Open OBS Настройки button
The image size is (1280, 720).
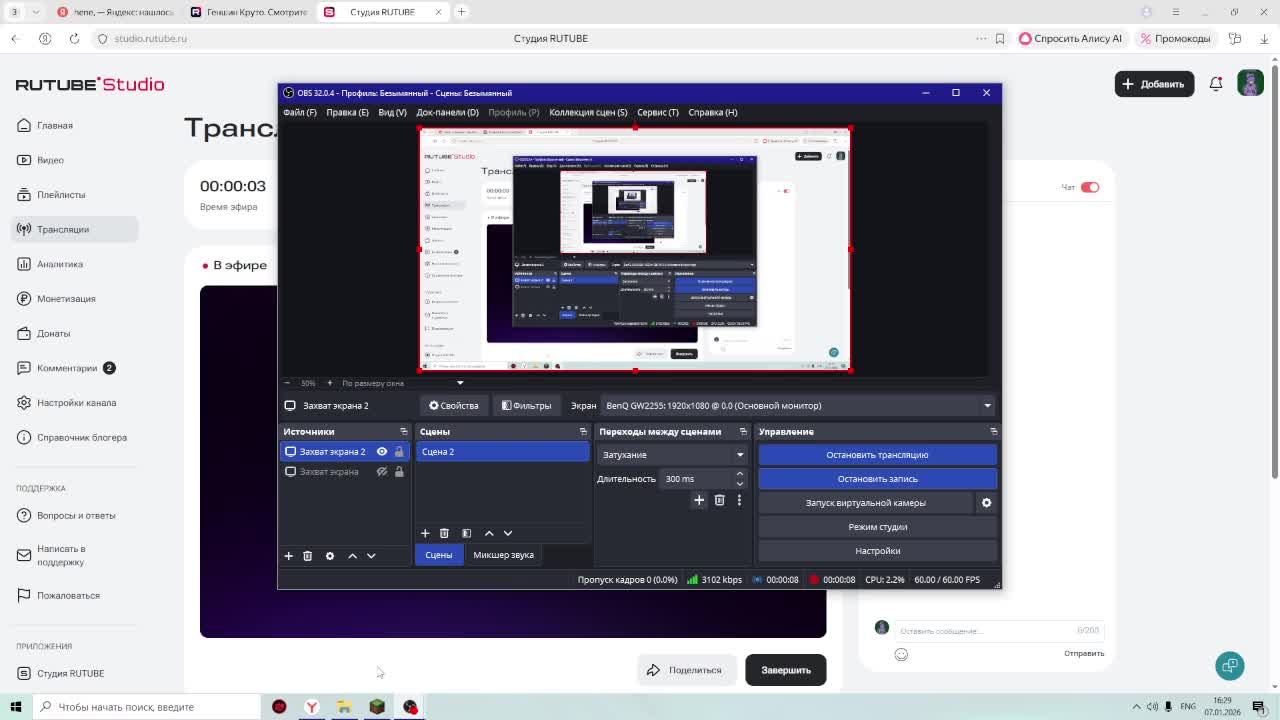click(877, 551)
